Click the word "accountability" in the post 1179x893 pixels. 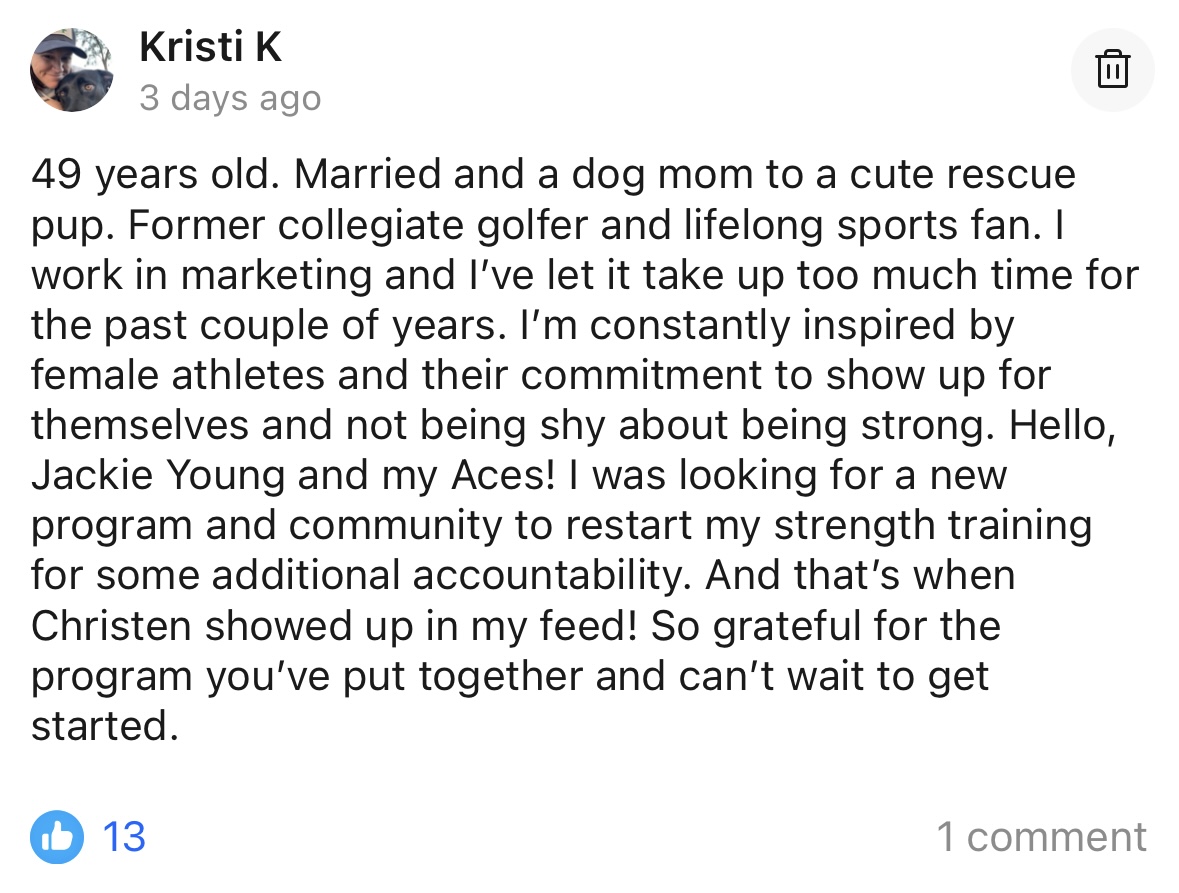coord(552,577)
